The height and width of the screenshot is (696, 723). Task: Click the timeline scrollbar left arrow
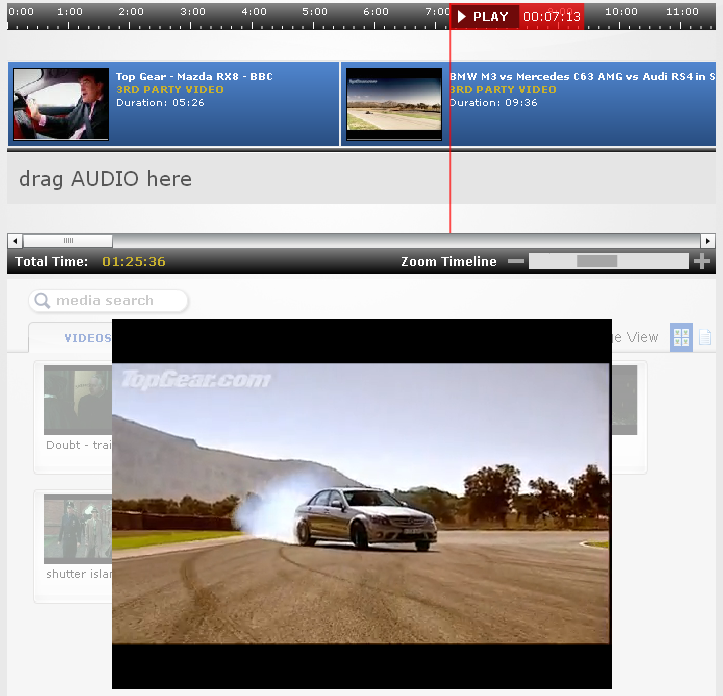[x=15, y=241]
